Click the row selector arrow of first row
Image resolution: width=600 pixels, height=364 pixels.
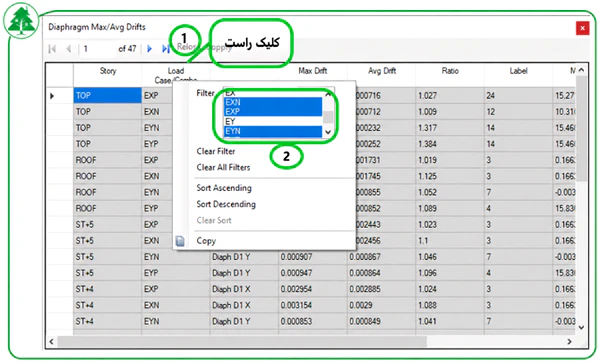click(52, 96)
